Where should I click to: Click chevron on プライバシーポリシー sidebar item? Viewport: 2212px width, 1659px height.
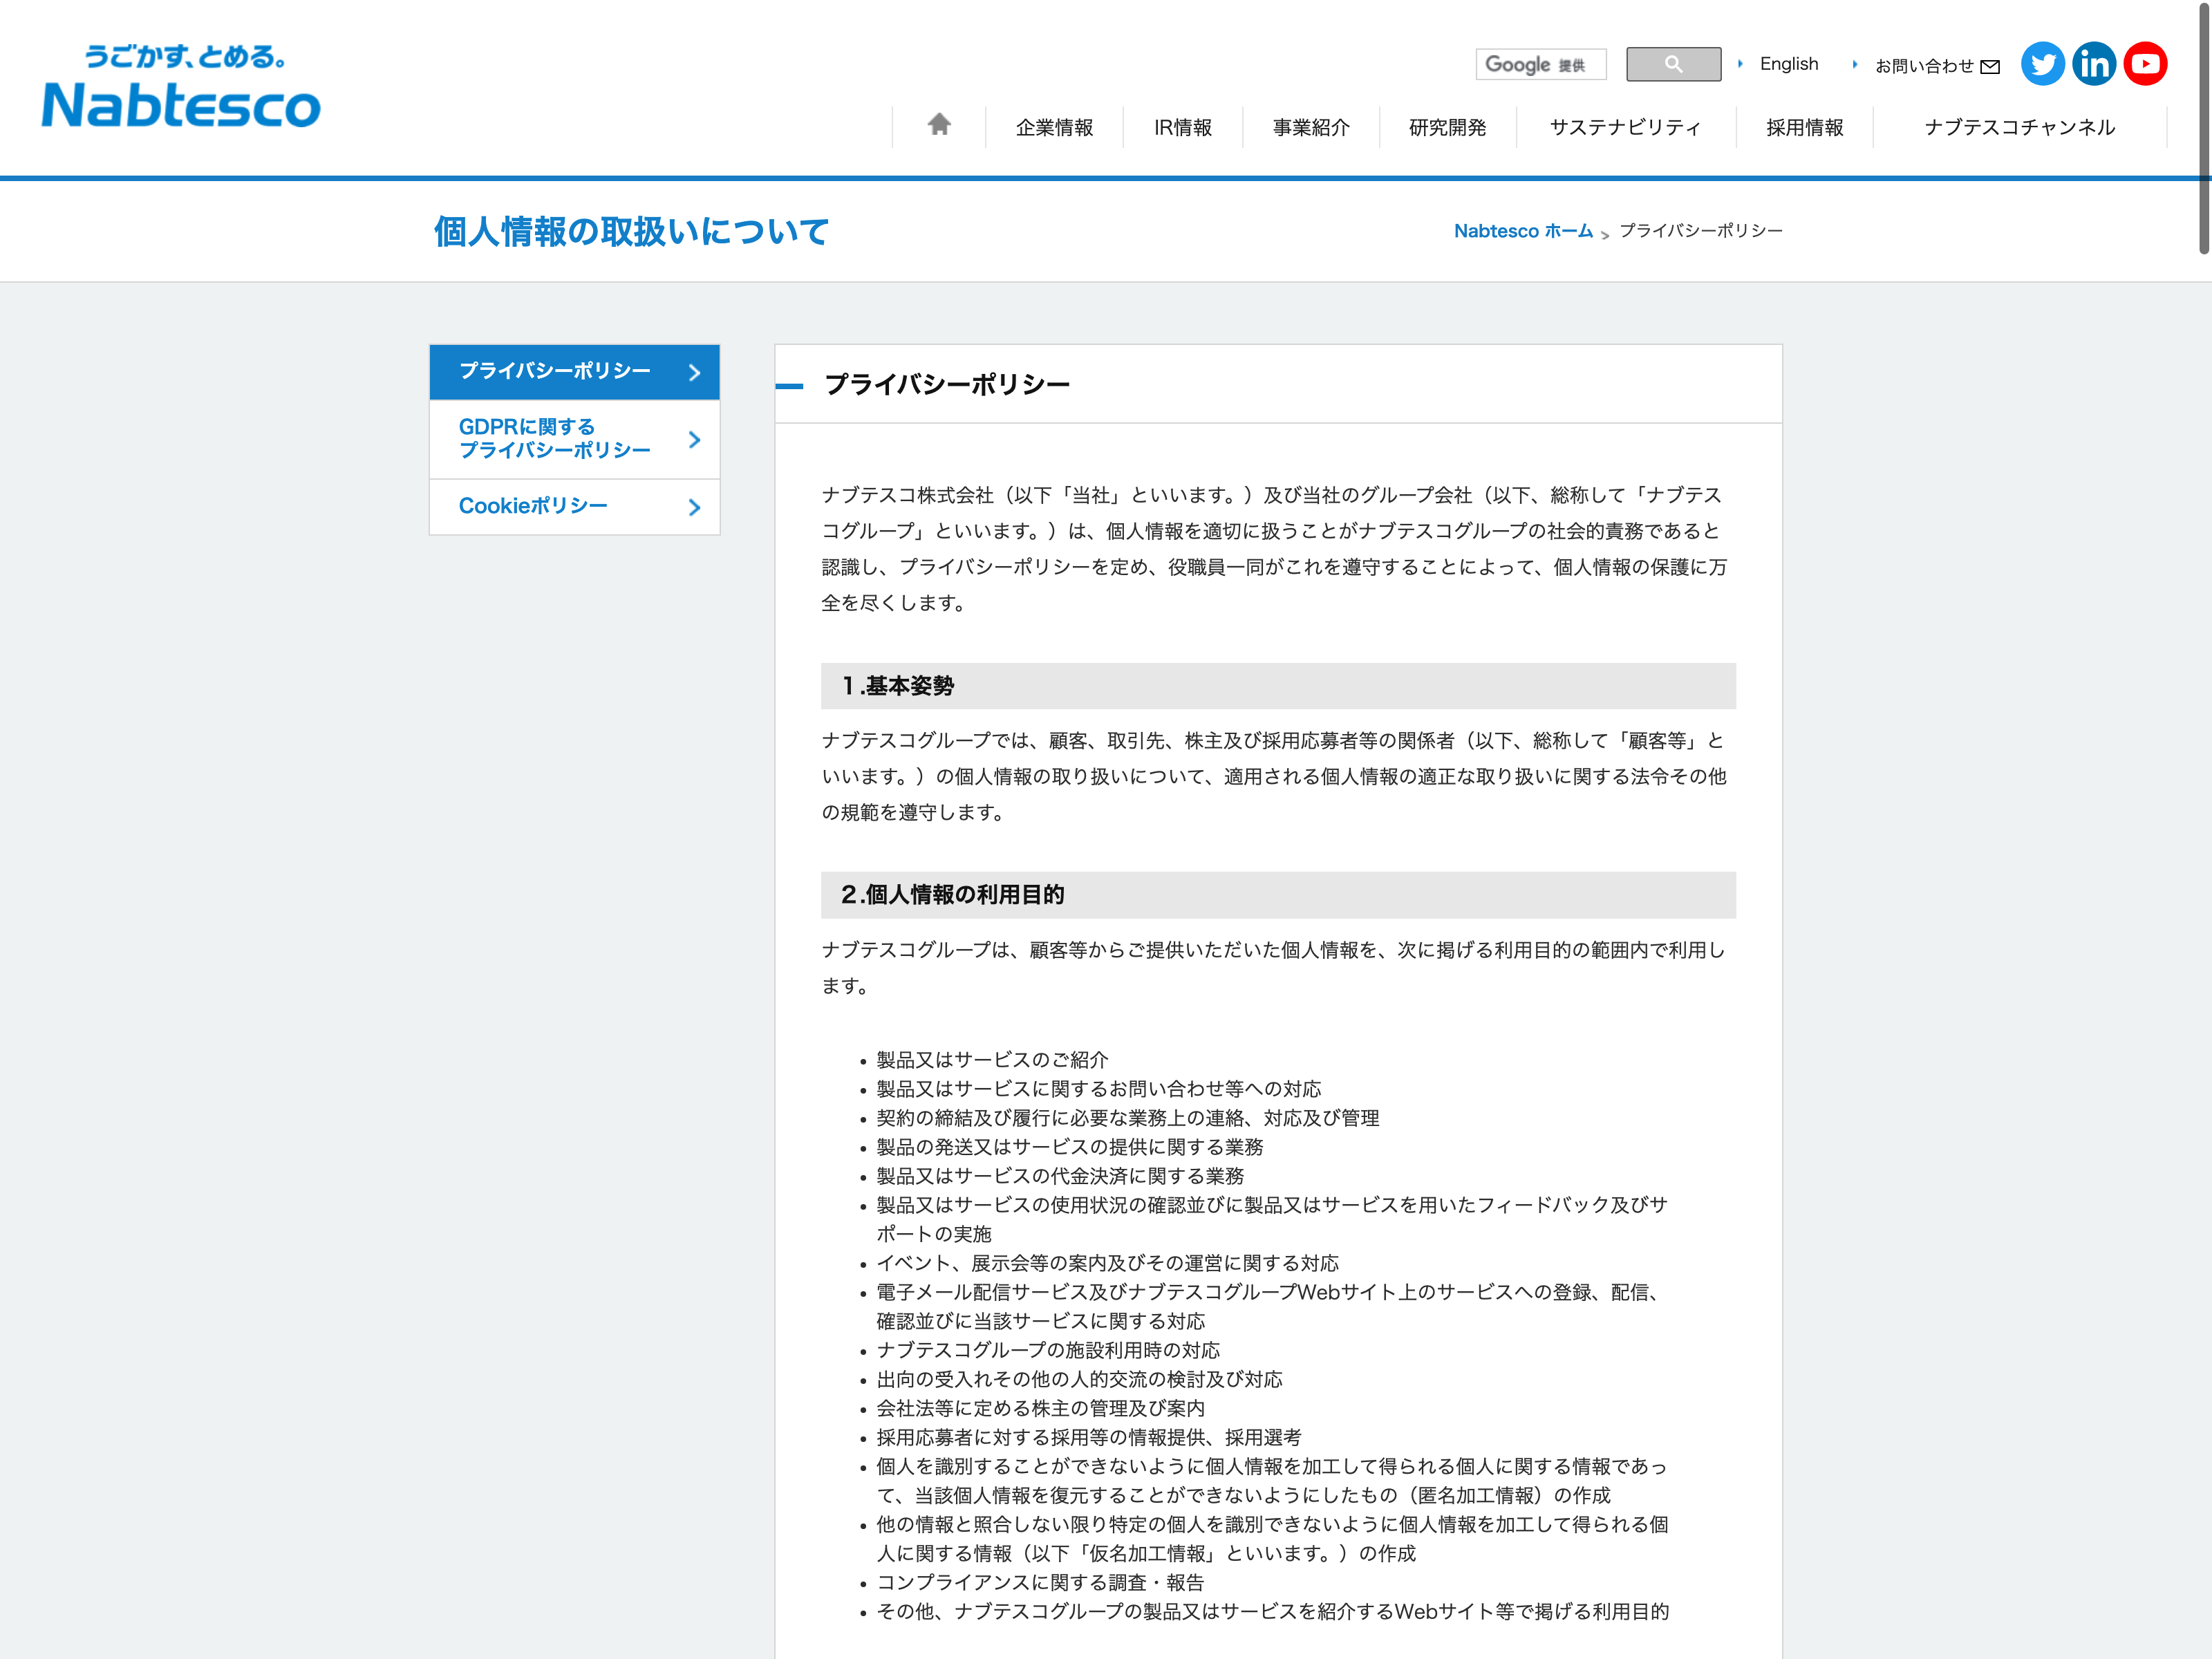pyautogui.click(x=694, y=372)
